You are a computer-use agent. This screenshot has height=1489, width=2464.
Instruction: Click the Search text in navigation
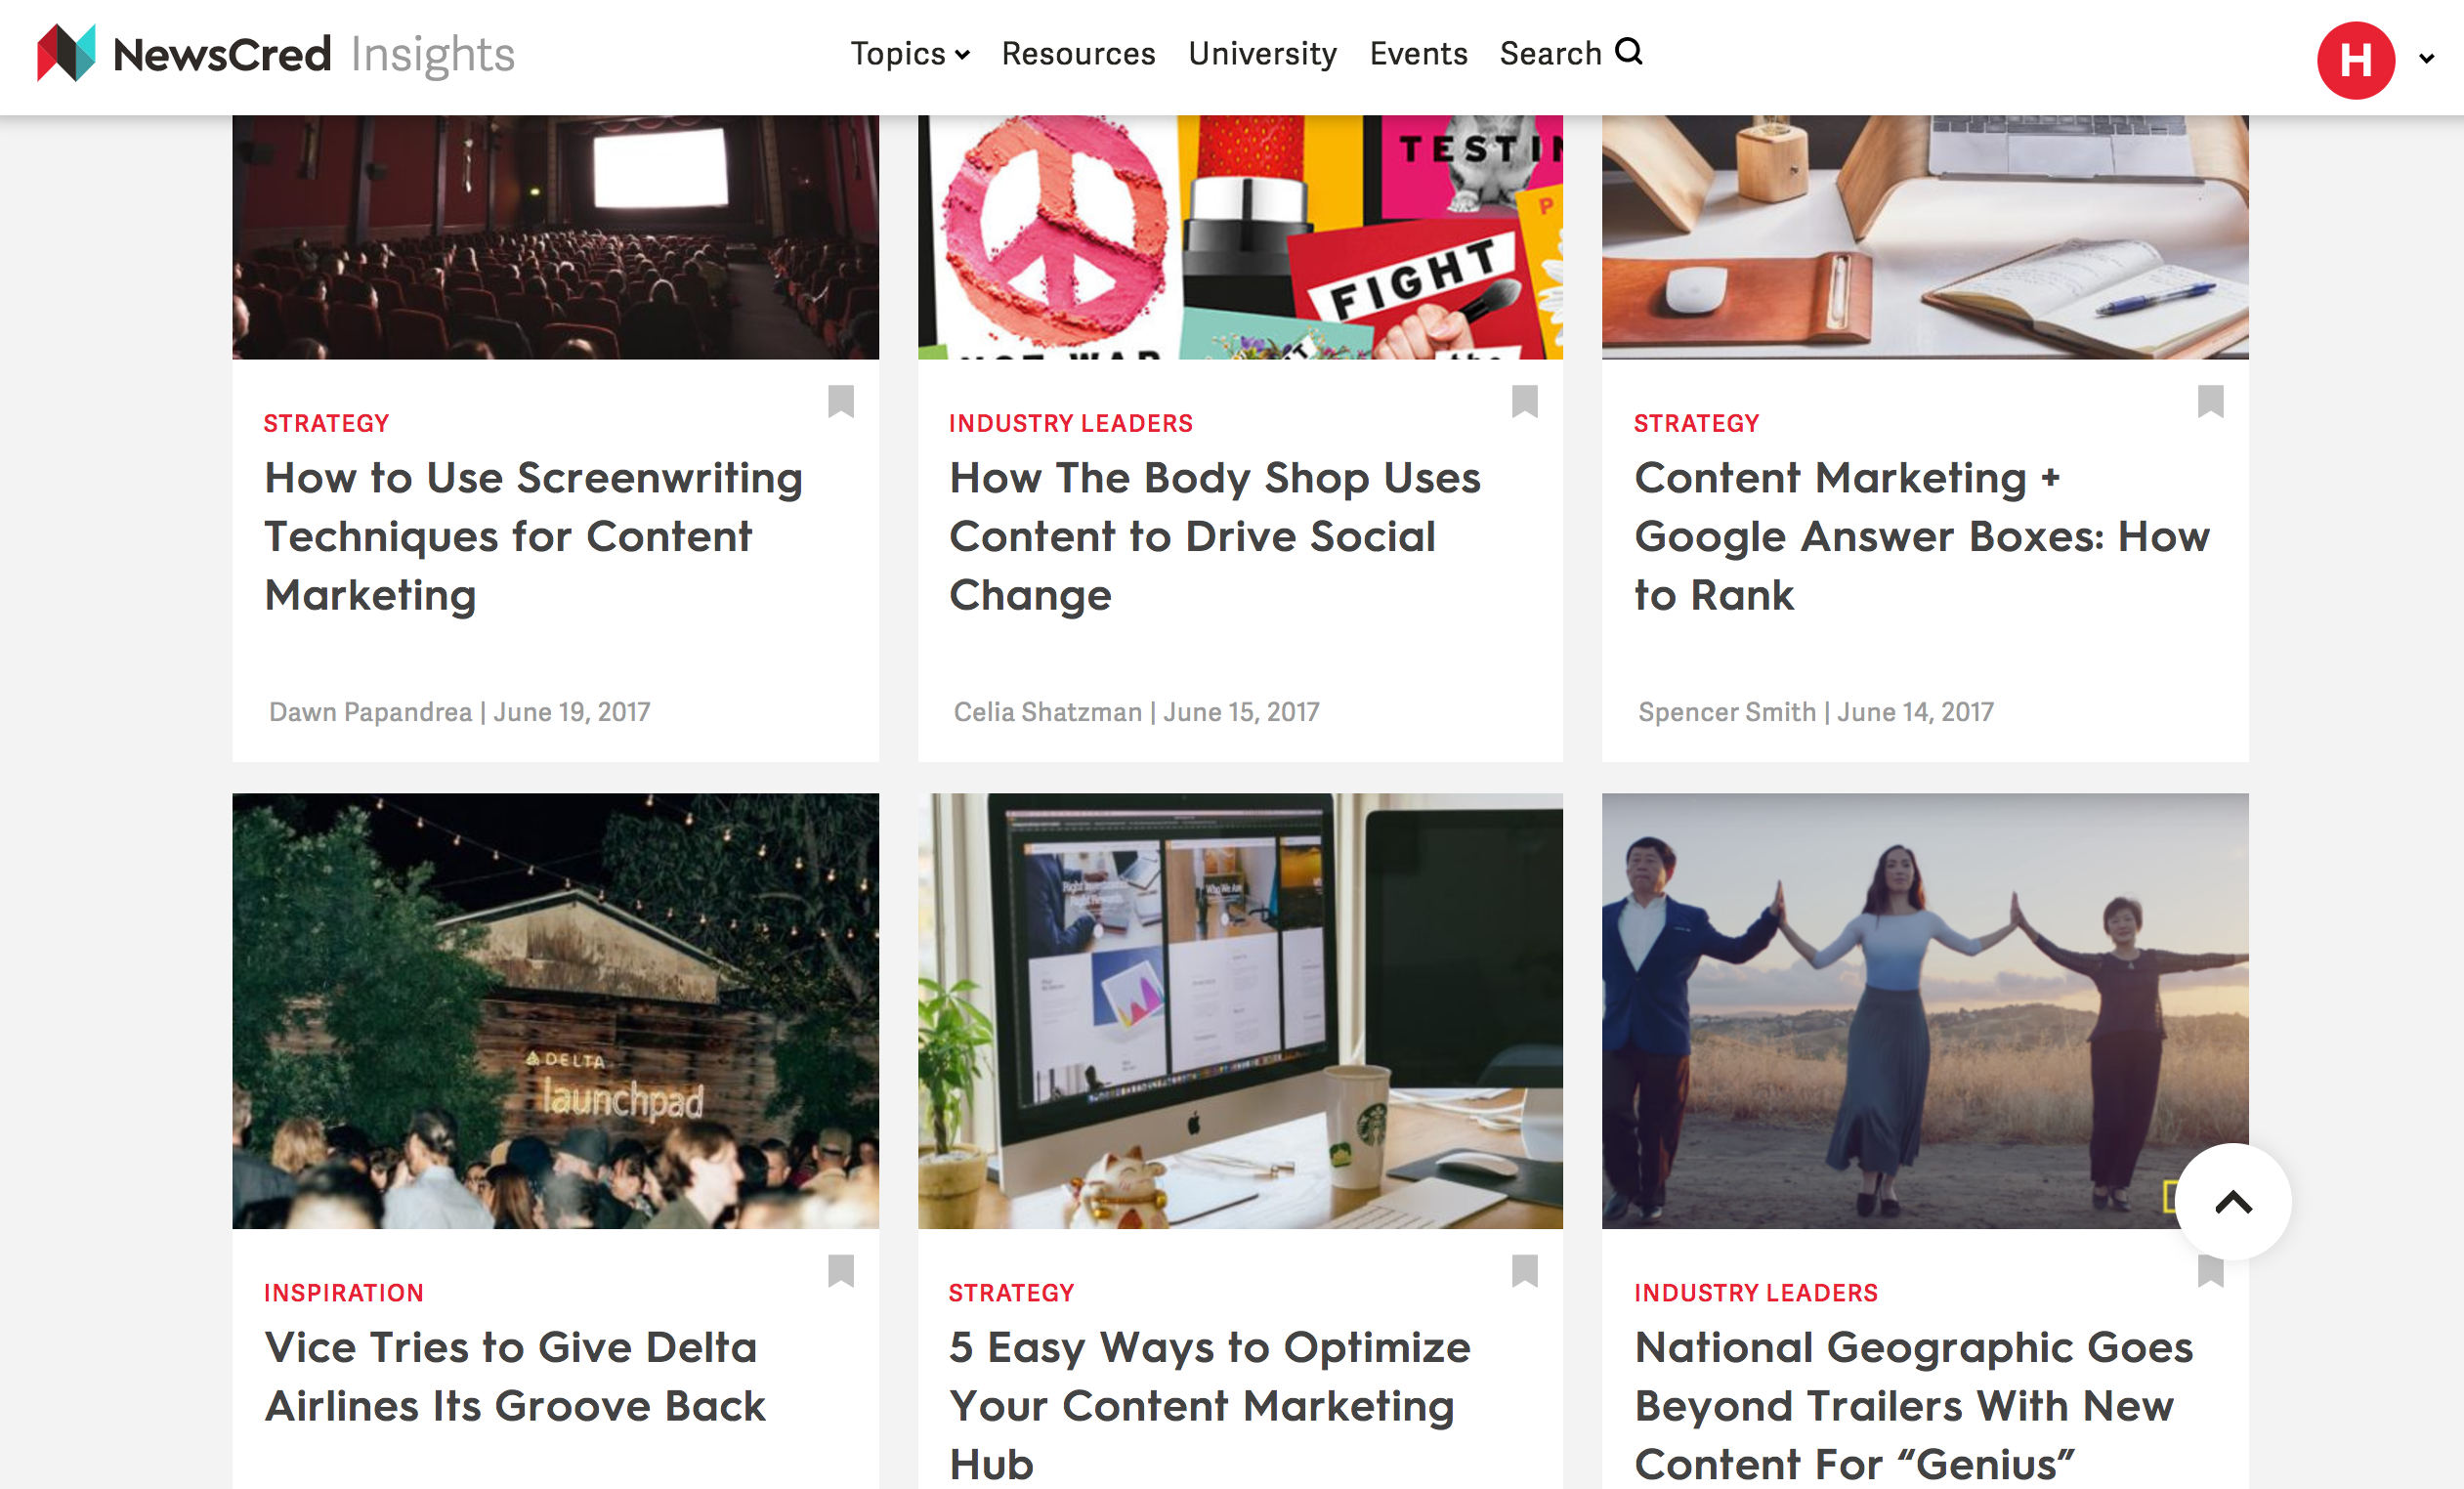coord(1550,54)
